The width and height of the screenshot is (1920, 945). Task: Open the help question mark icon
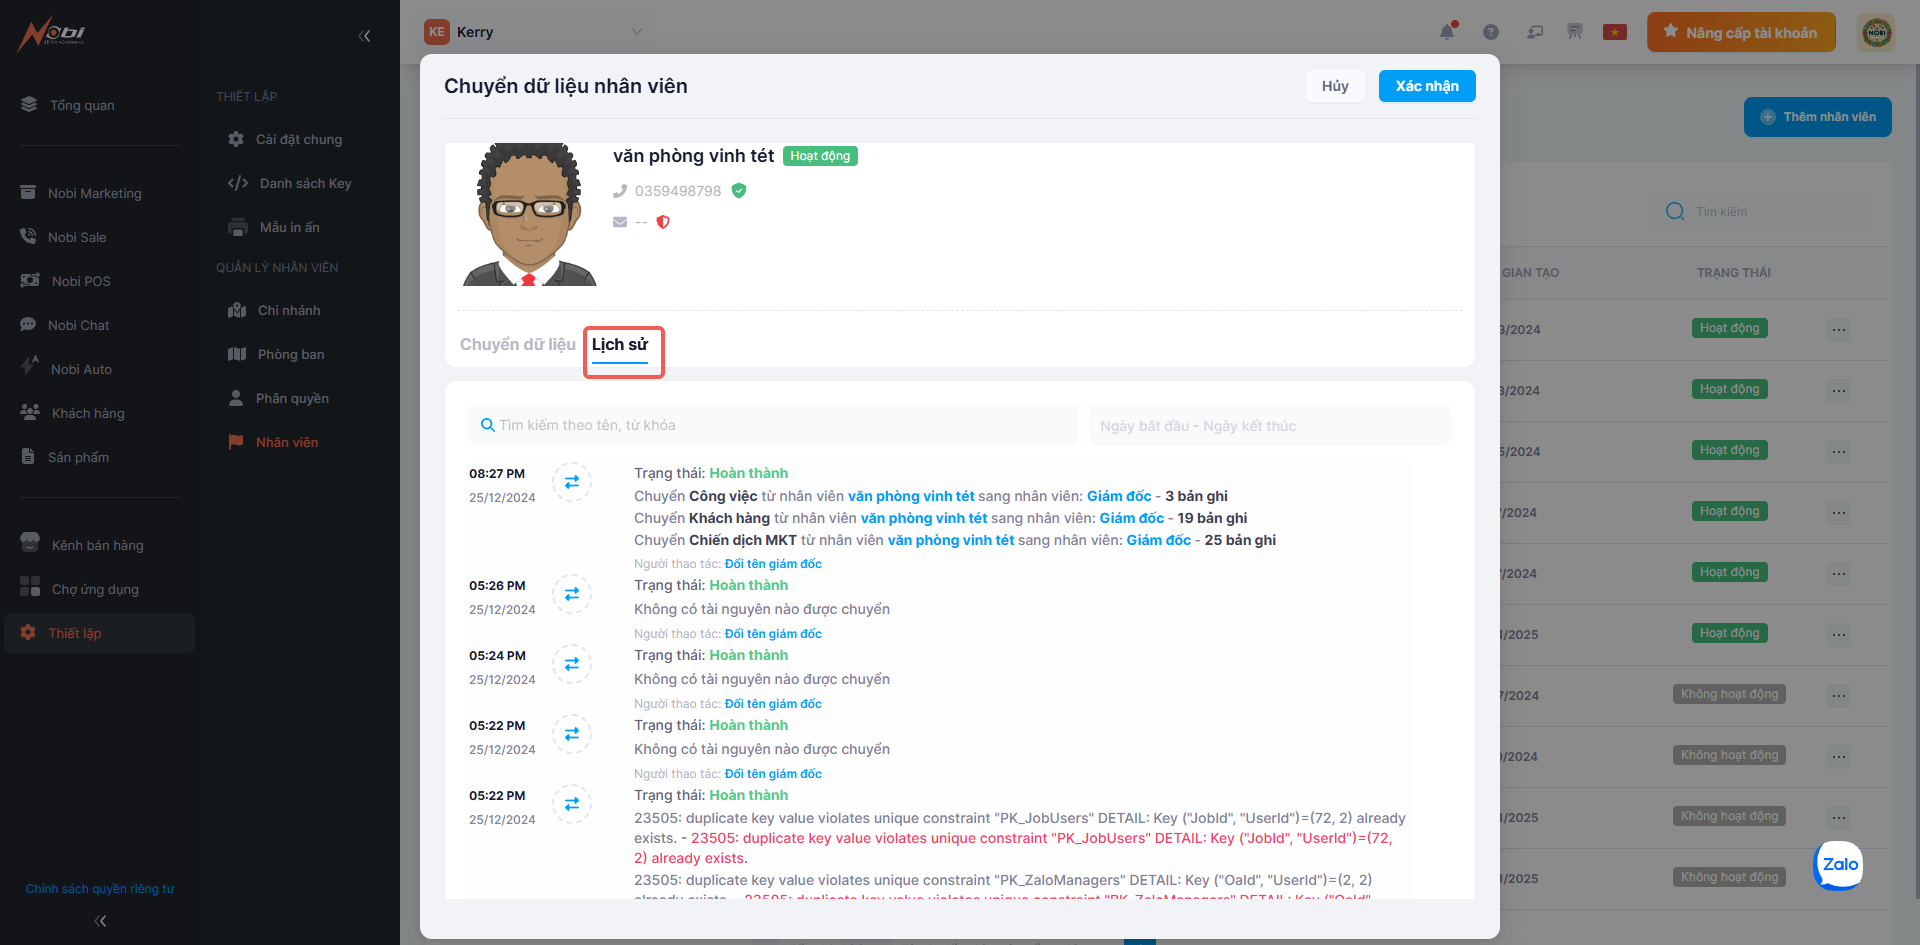click(x=1491, y=32)
